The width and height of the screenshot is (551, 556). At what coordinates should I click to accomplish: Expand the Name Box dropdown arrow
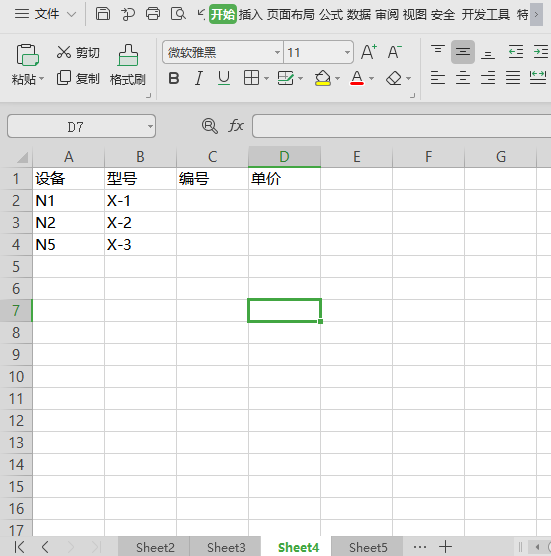(x=150, y=126)
